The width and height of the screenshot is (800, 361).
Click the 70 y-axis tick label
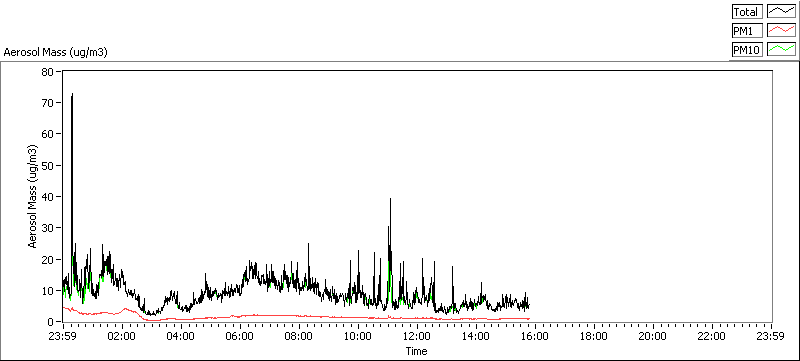[47, 103]
